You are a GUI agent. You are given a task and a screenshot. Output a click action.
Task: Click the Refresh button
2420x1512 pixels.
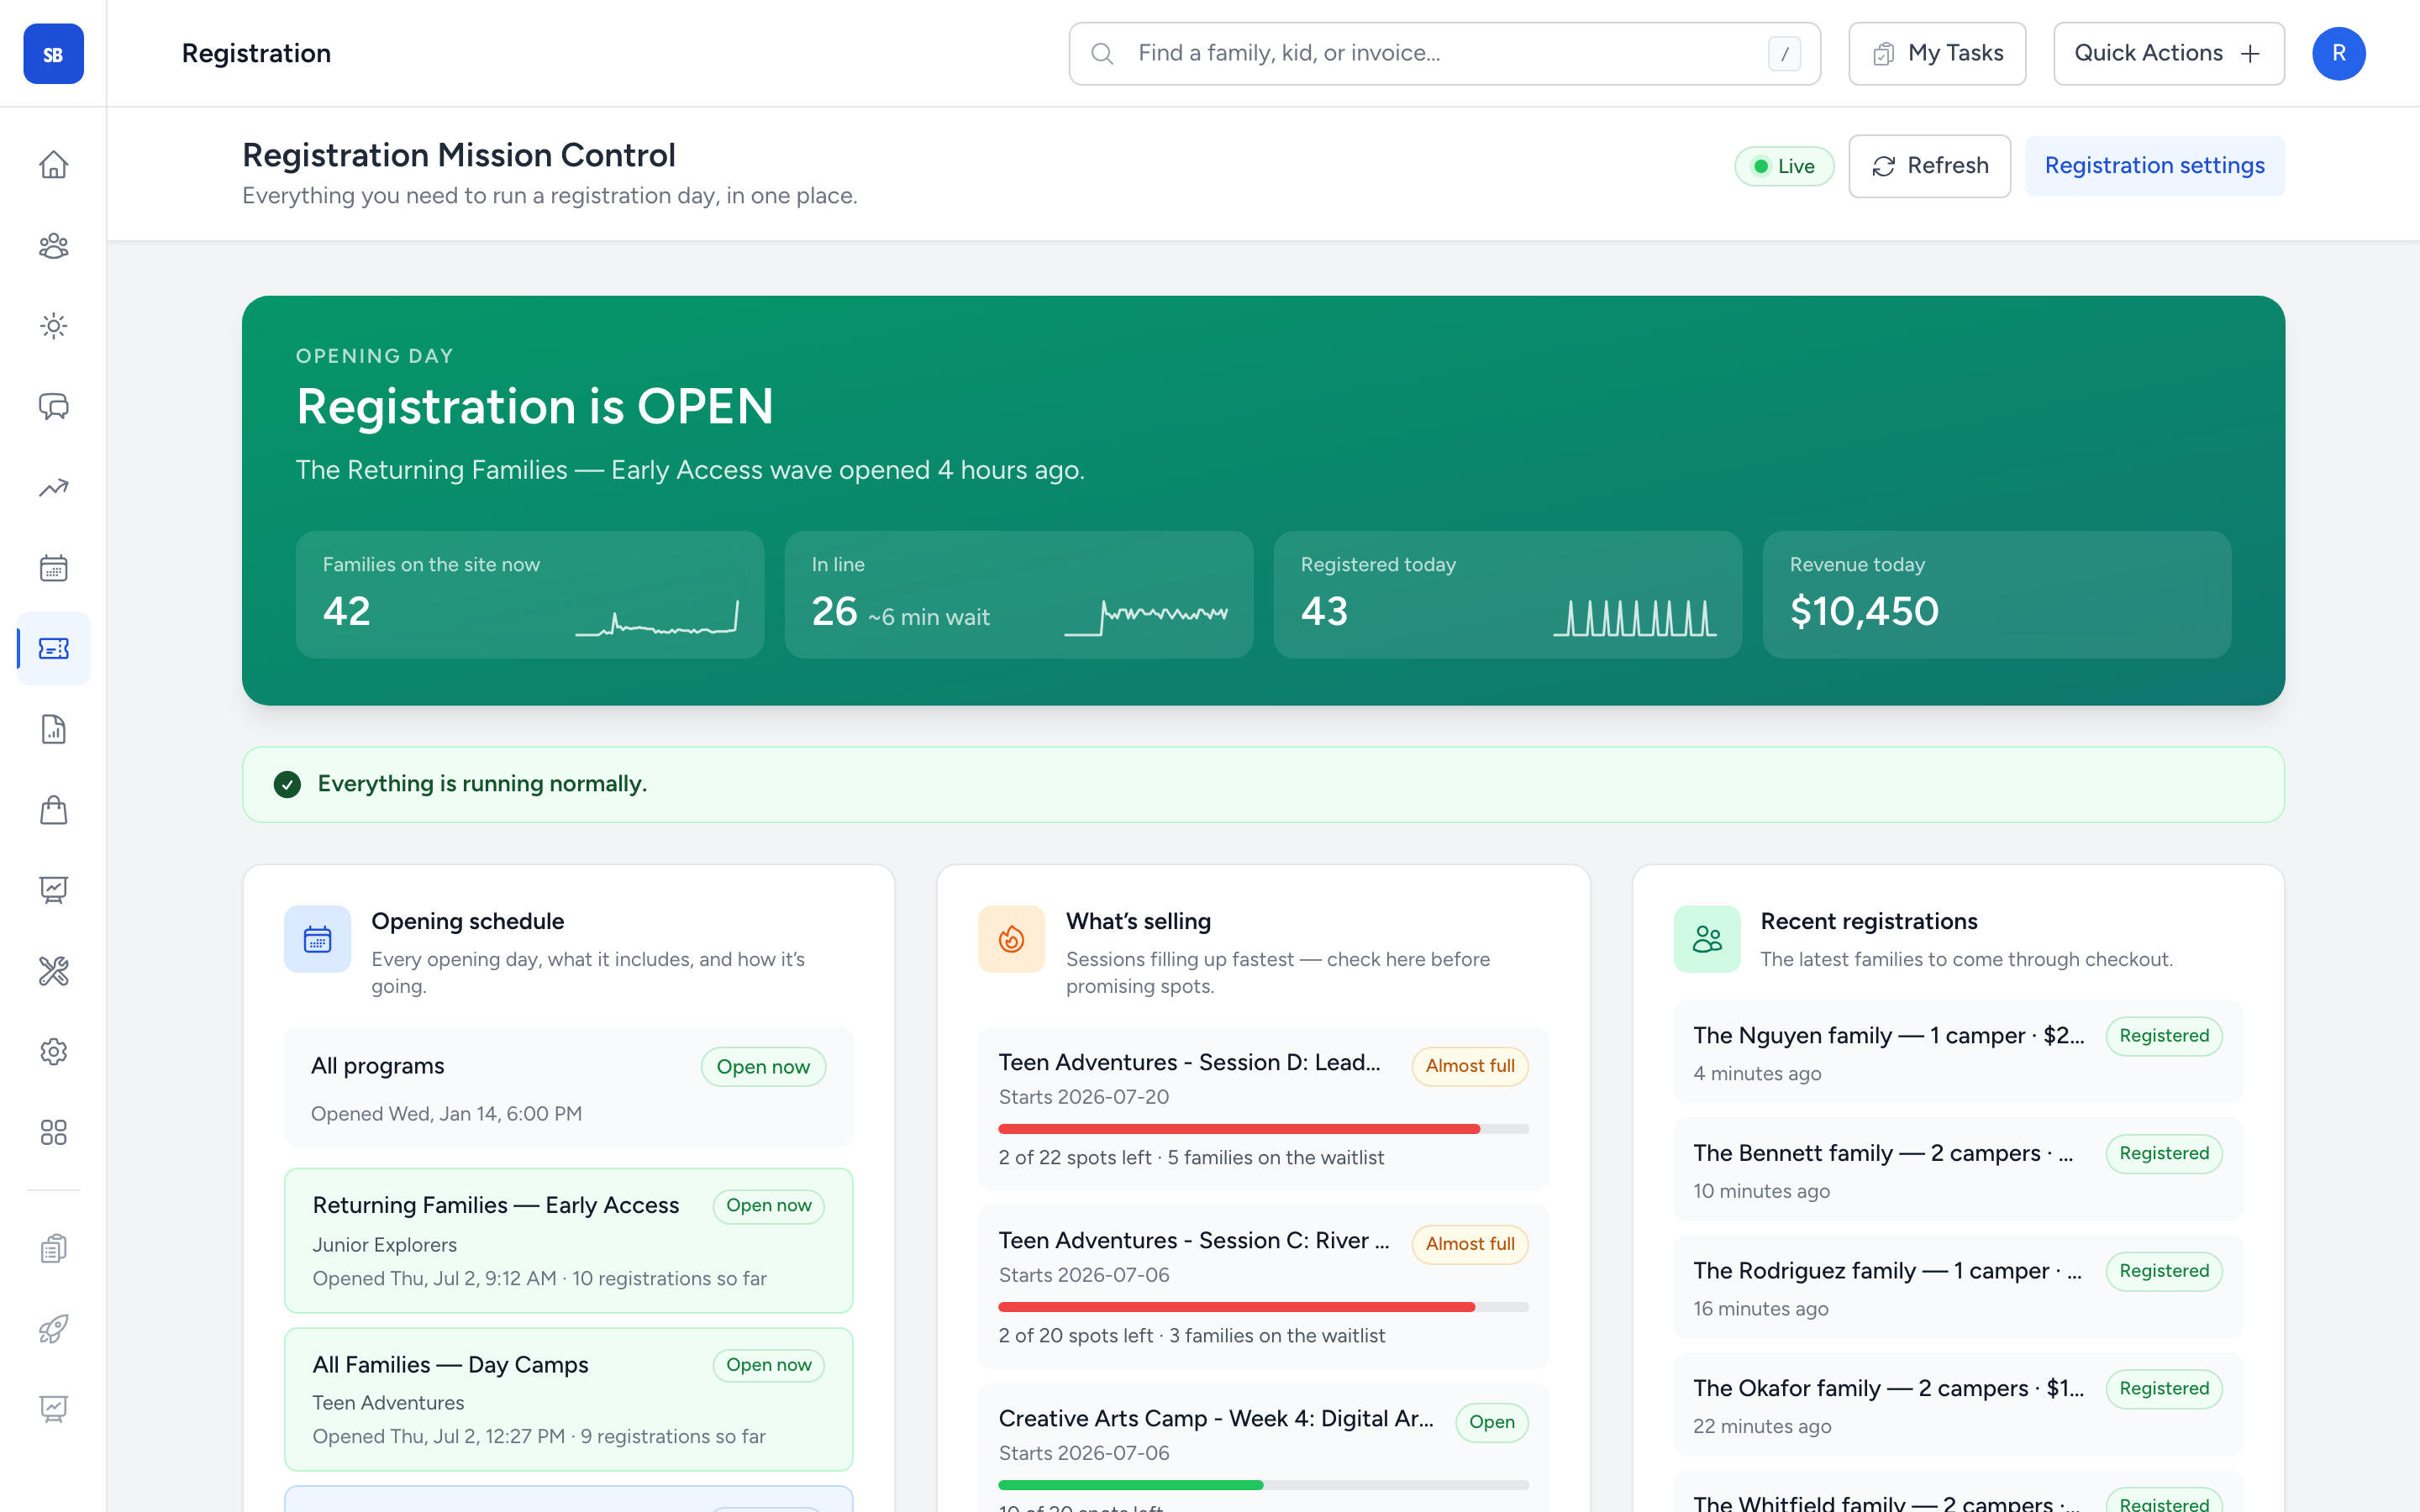[1929, 166]
